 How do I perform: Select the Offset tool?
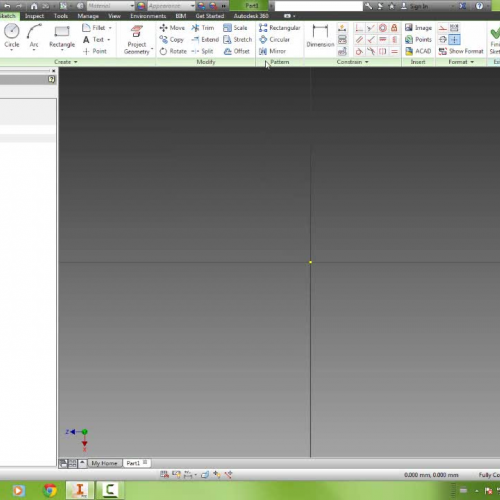[236, 51]
